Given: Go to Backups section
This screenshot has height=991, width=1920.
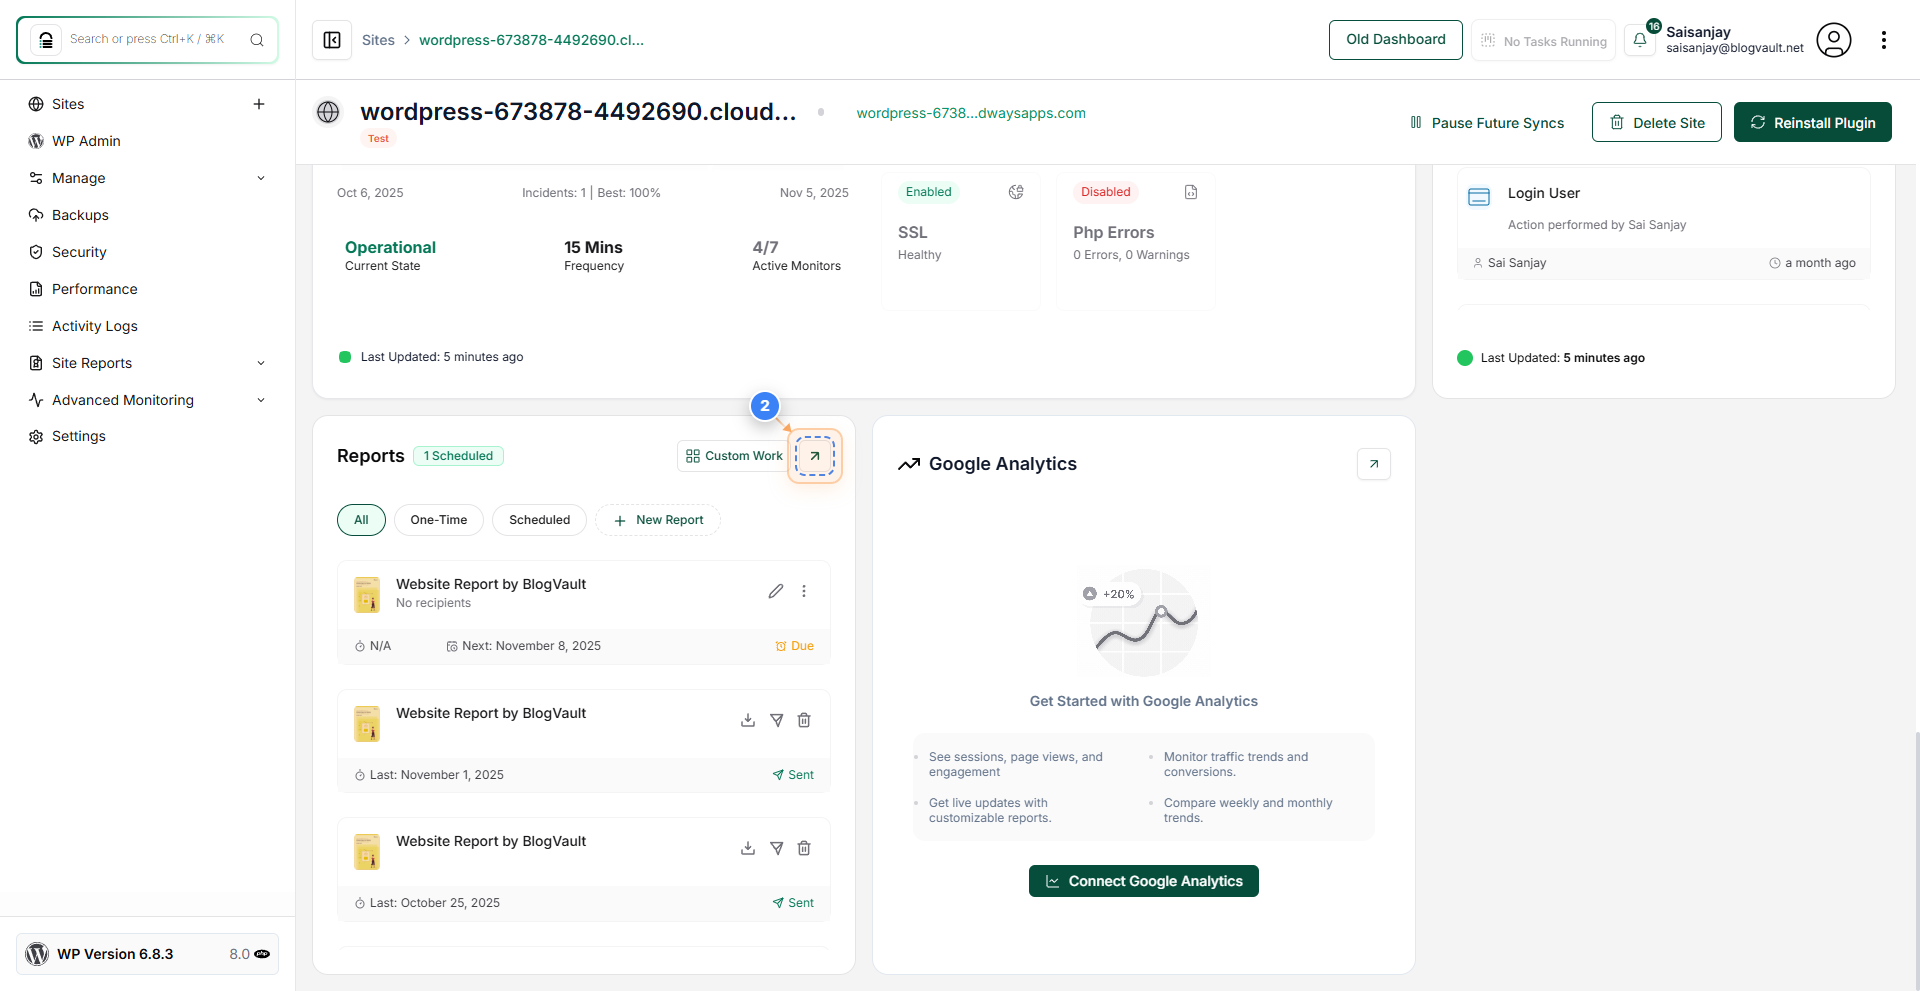Looking at the screenshot, I should [80, 215].
